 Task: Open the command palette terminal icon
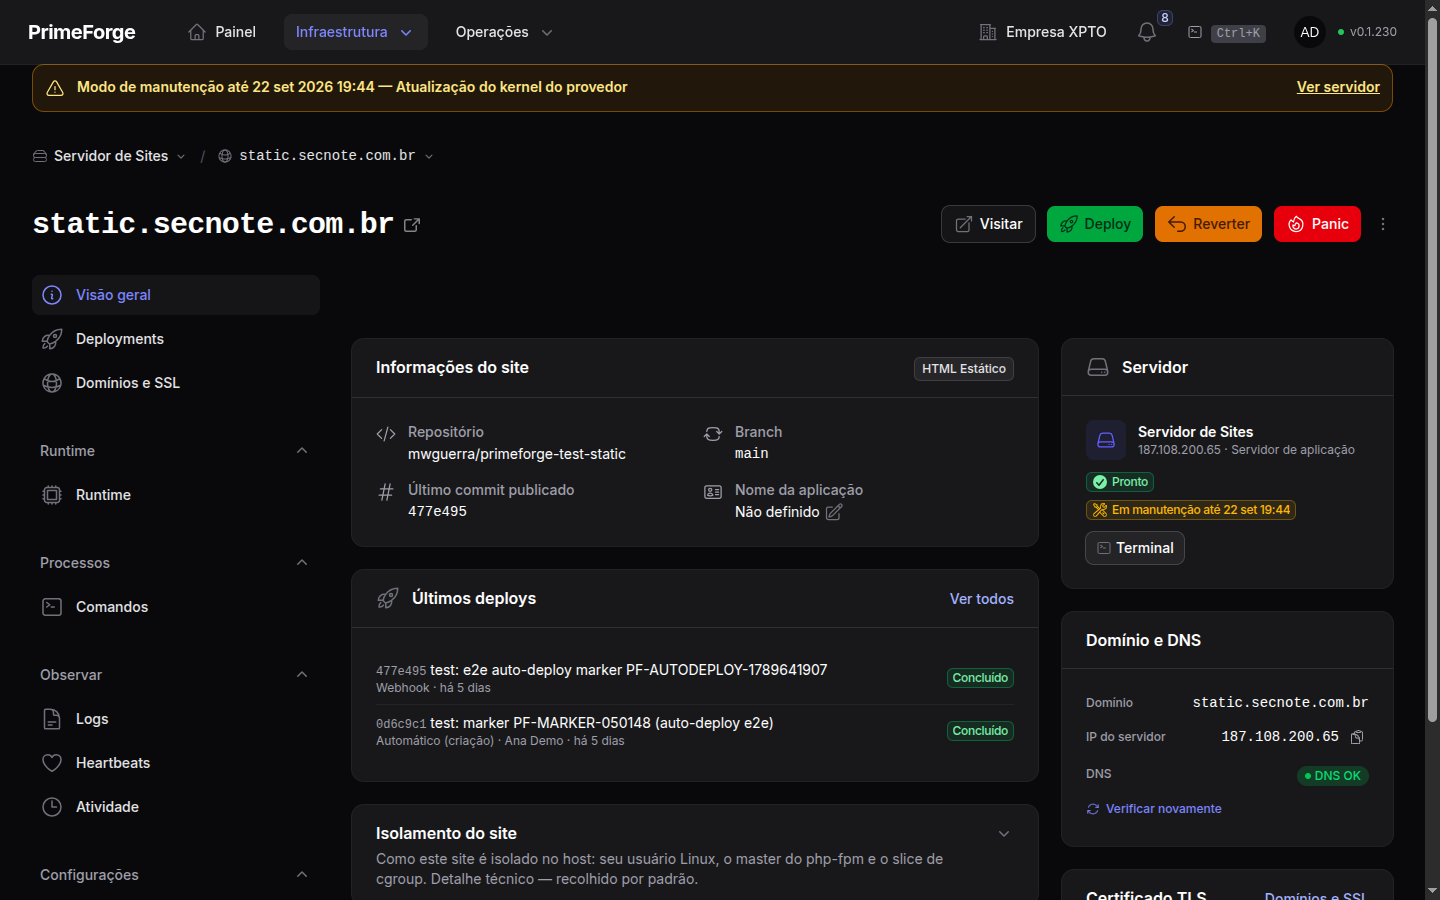[1195, 32]
